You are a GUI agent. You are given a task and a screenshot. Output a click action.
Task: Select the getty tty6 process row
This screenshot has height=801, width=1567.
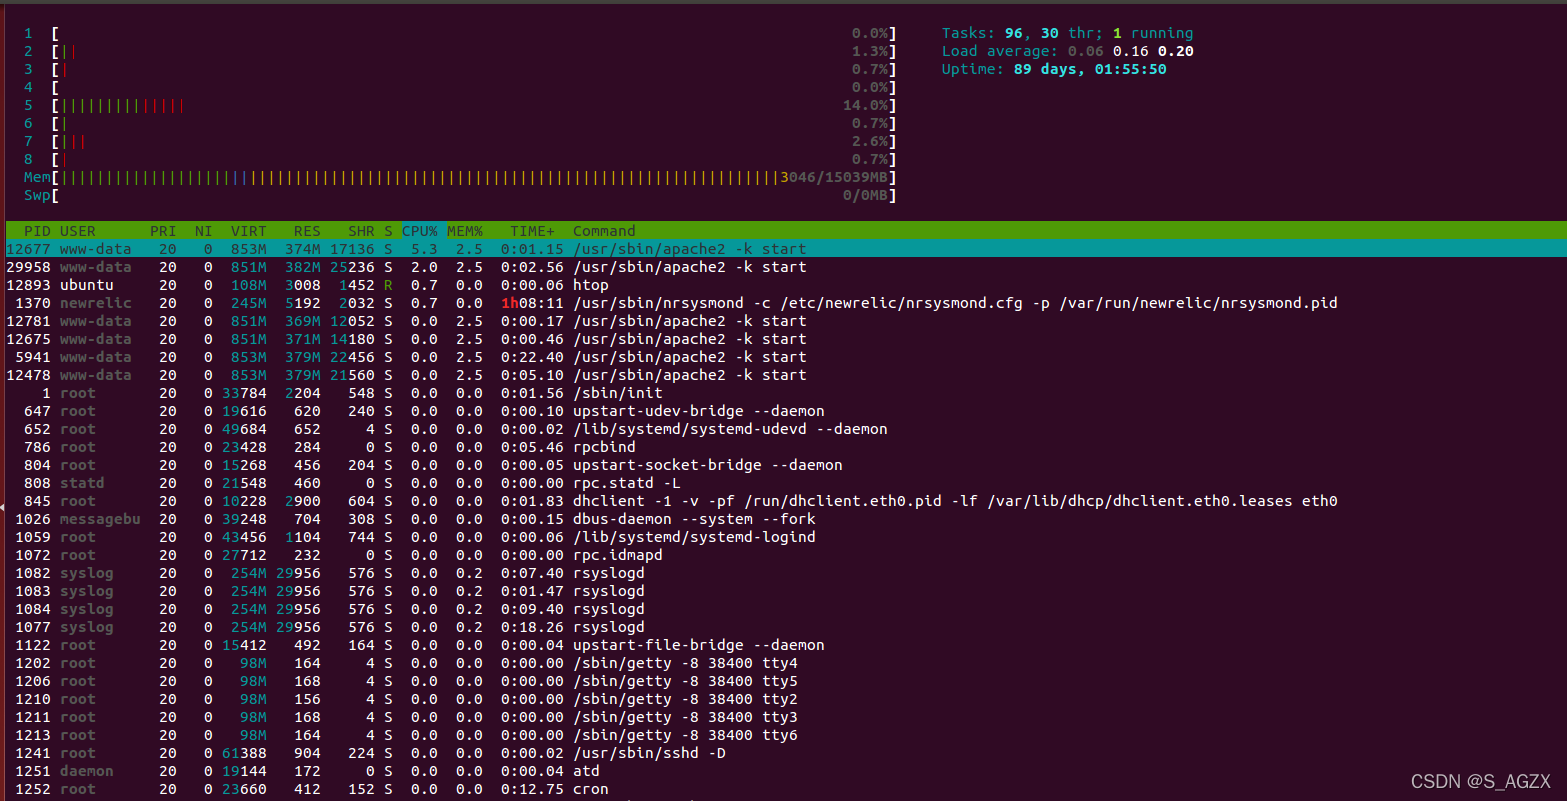click(x=786, y=735)
